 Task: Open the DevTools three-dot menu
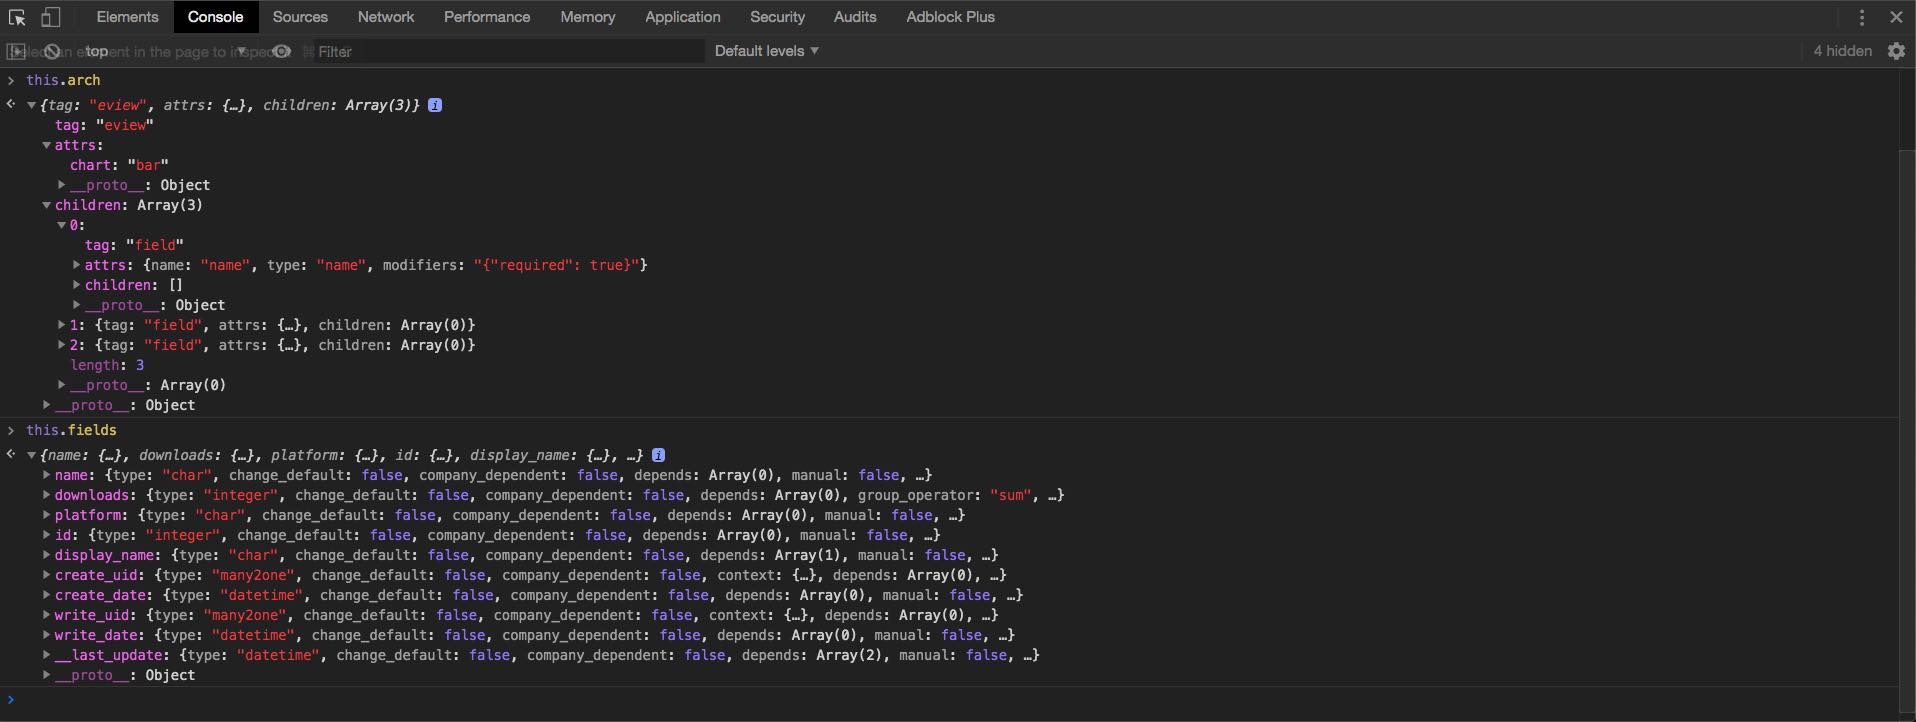(x=1861, y=17)
